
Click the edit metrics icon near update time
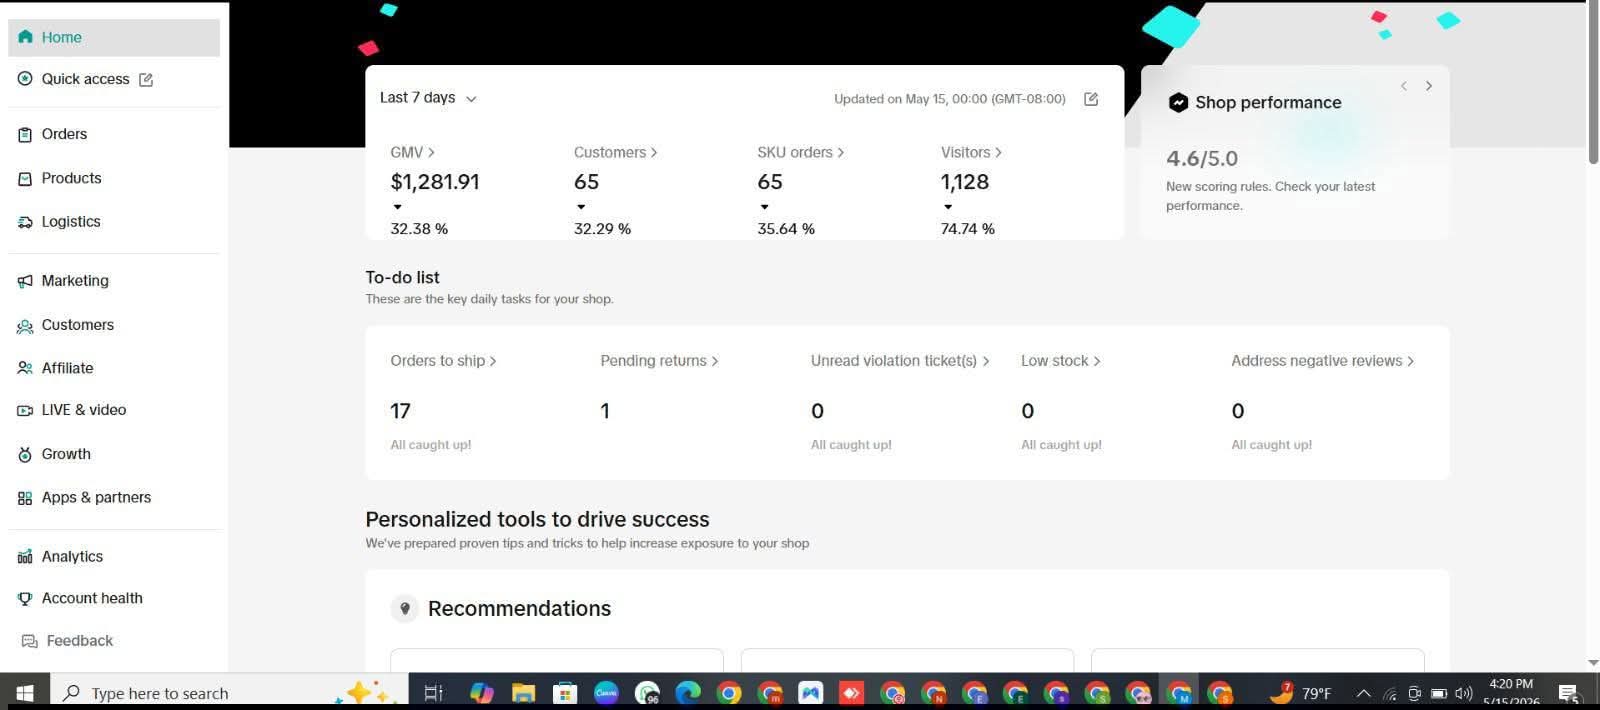1091,99
